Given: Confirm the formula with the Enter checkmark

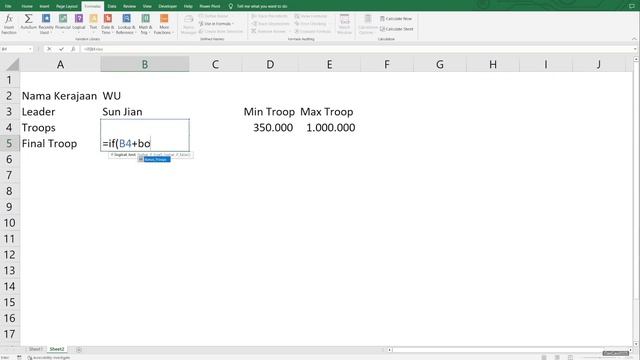Looking at the screenshot, I should coord(61,49).
